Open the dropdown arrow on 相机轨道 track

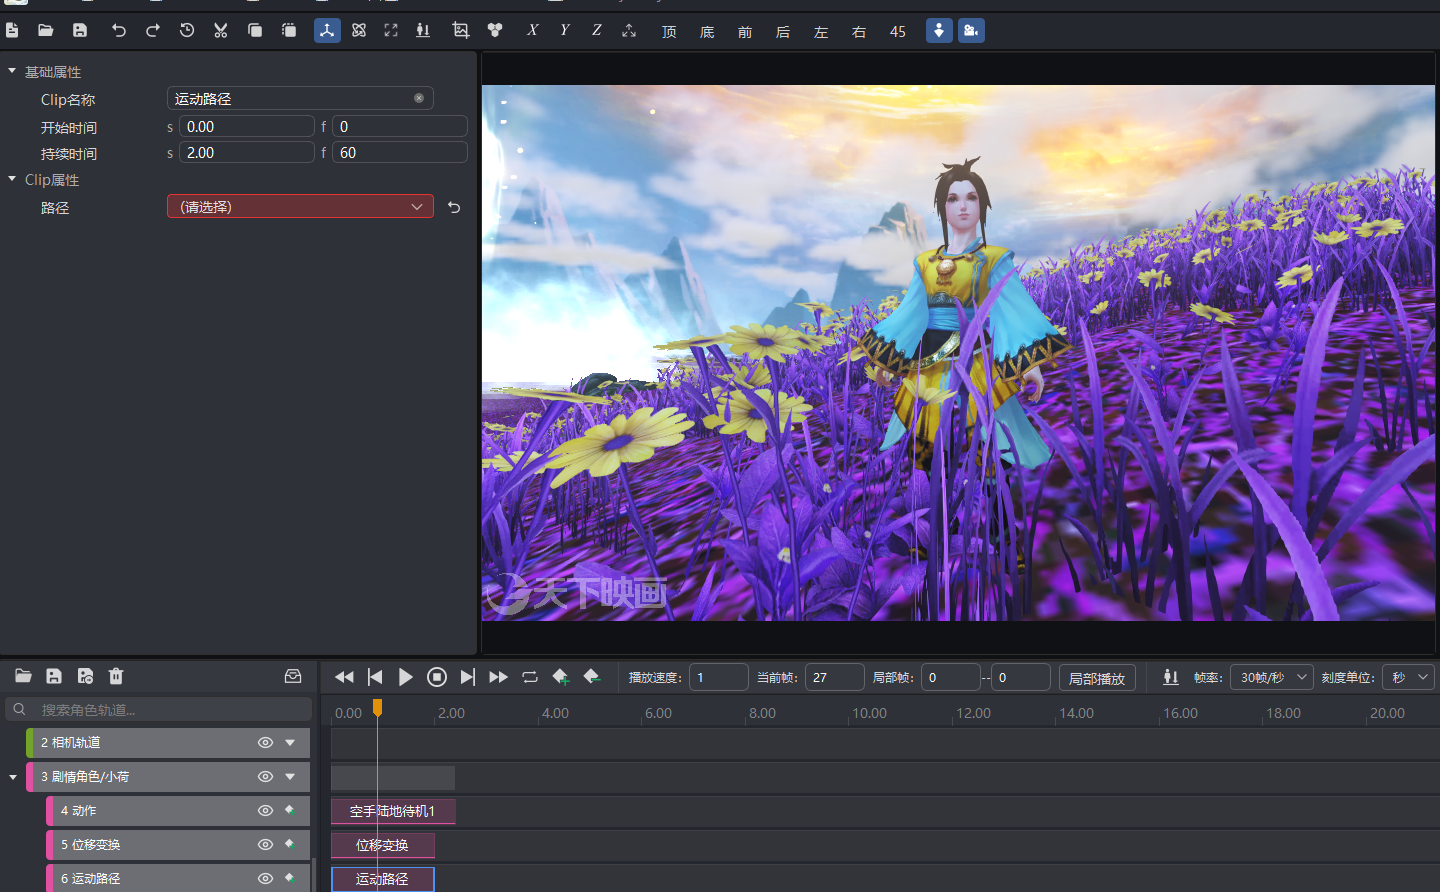[290, 742]
